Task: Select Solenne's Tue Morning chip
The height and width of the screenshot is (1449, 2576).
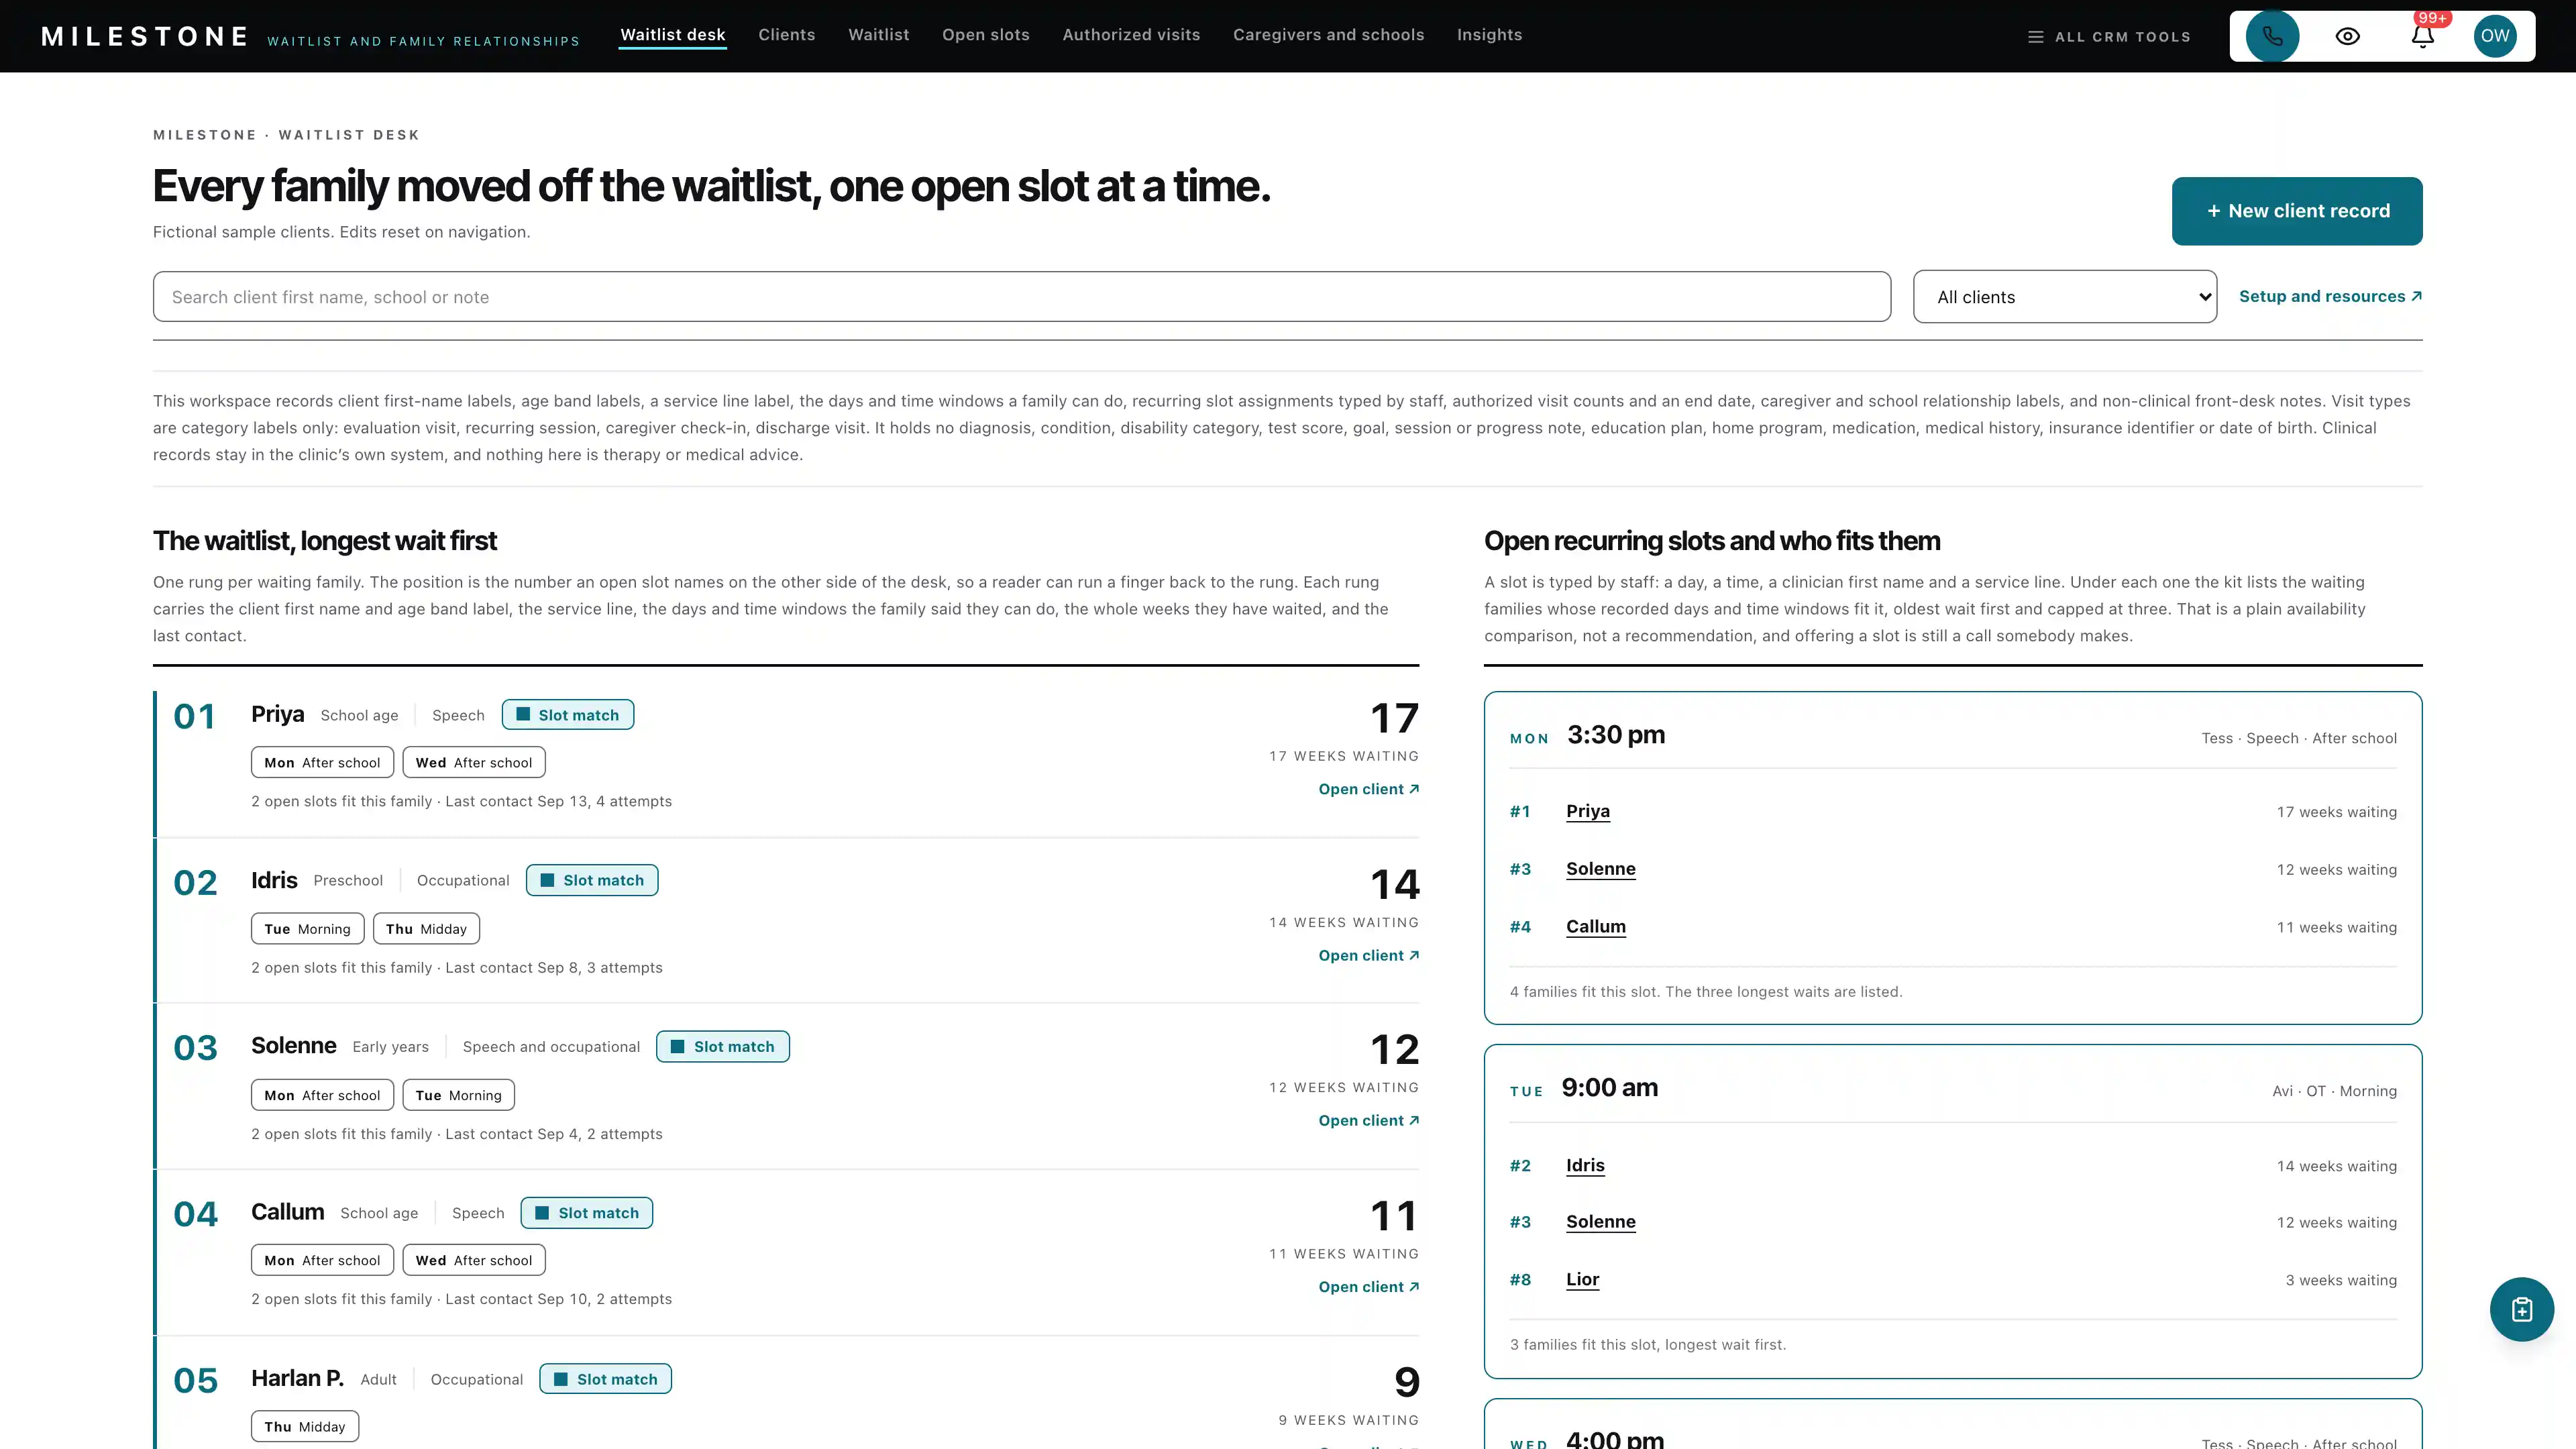Action: pos(458,1095)
